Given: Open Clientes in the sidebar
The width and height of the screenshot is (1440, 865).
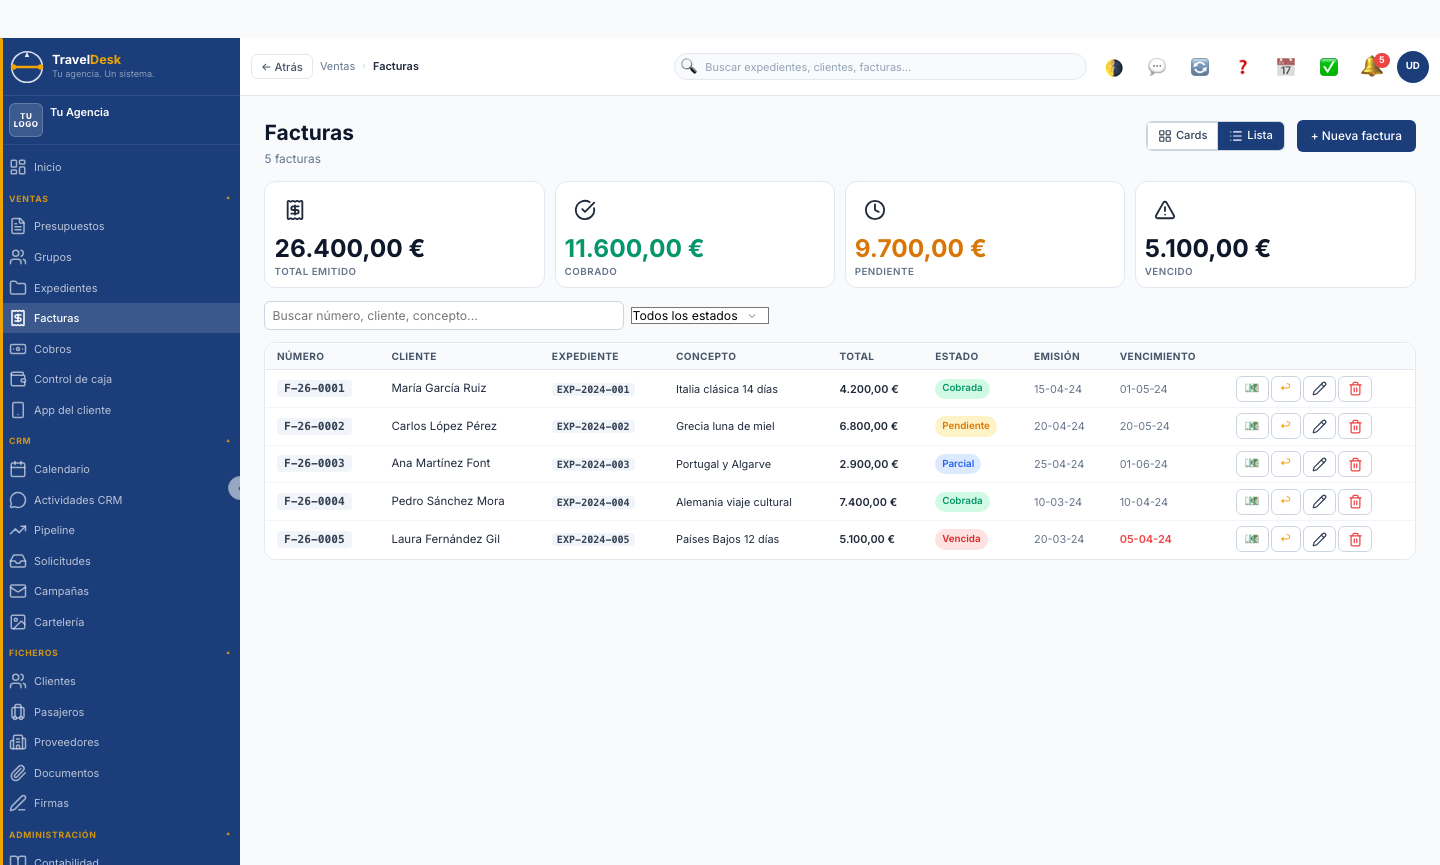Looking at the screenshot, I should pyautogui.click(x=120, y=681).
